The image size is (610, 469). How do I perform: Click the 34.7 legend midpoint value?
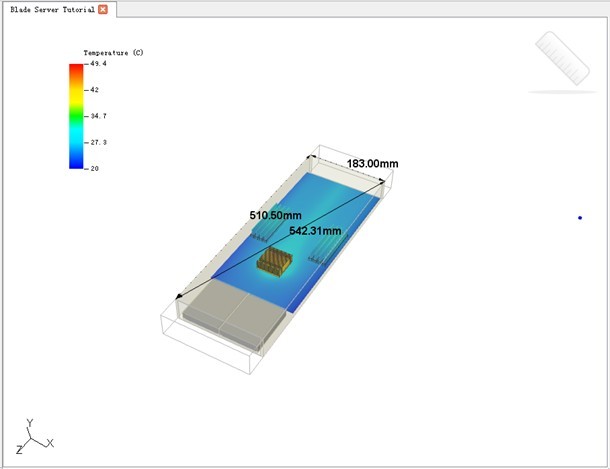point(99,116)
